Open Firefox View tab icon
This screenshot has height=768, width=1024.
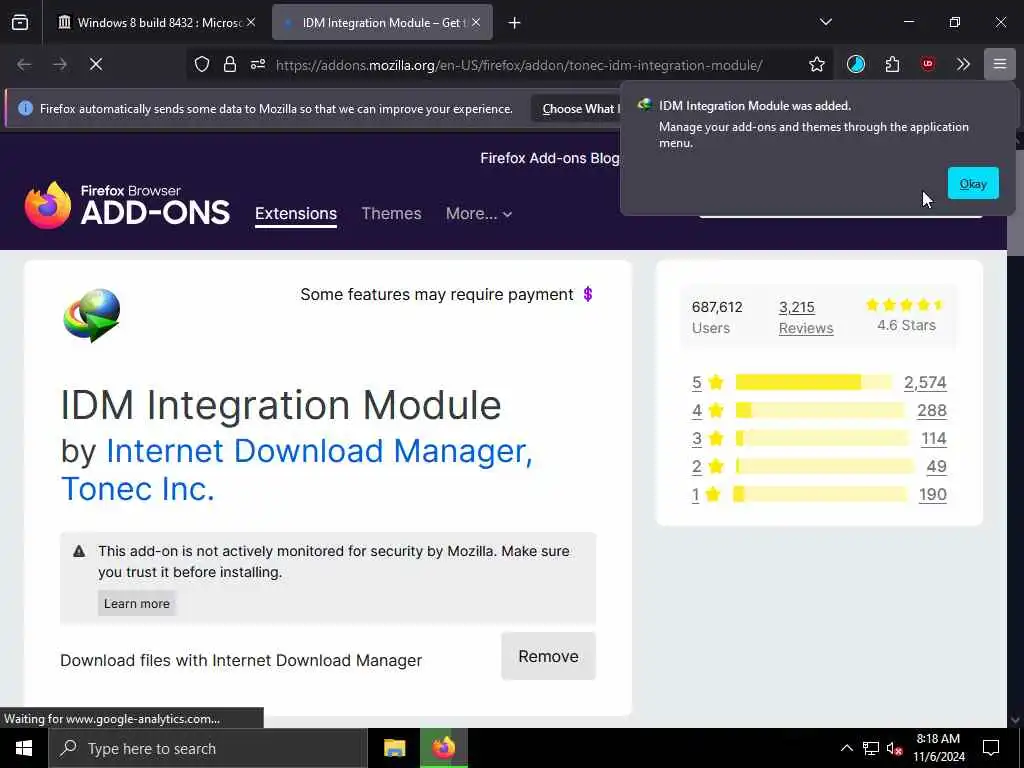pos(20,23)
